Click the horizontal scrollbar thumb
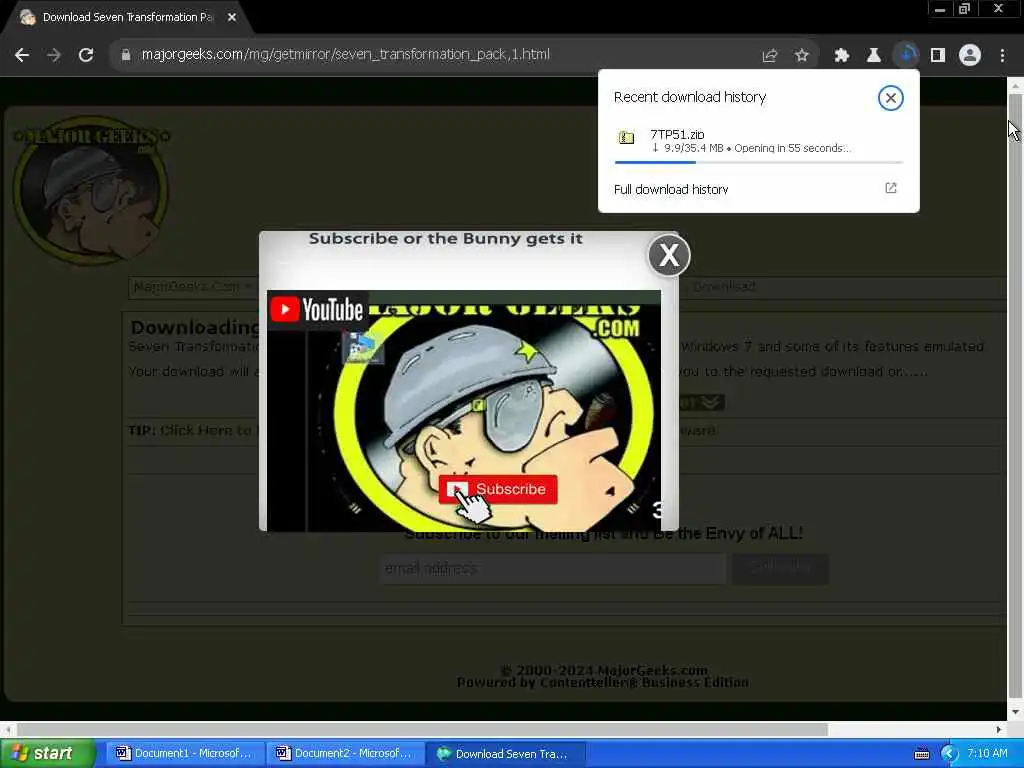 coord(422,729)
